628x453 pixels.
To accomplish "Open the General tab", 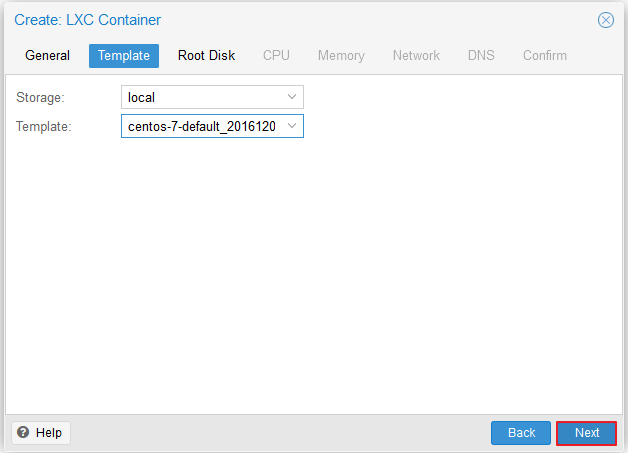I will coord(47,56).
